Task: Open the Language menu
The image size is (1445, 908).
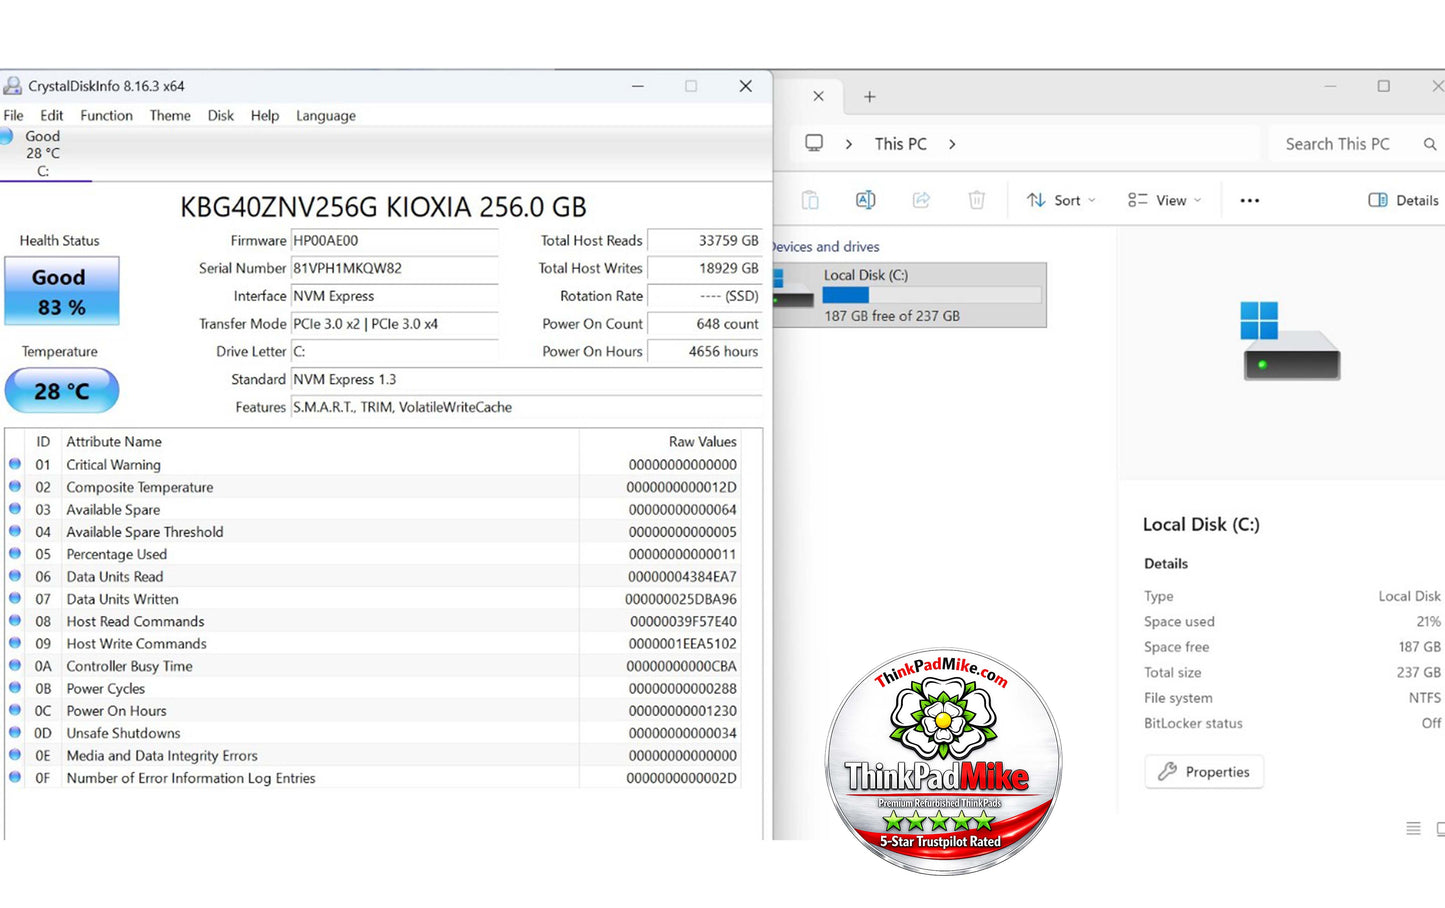Action: click(x=326, y=116)
